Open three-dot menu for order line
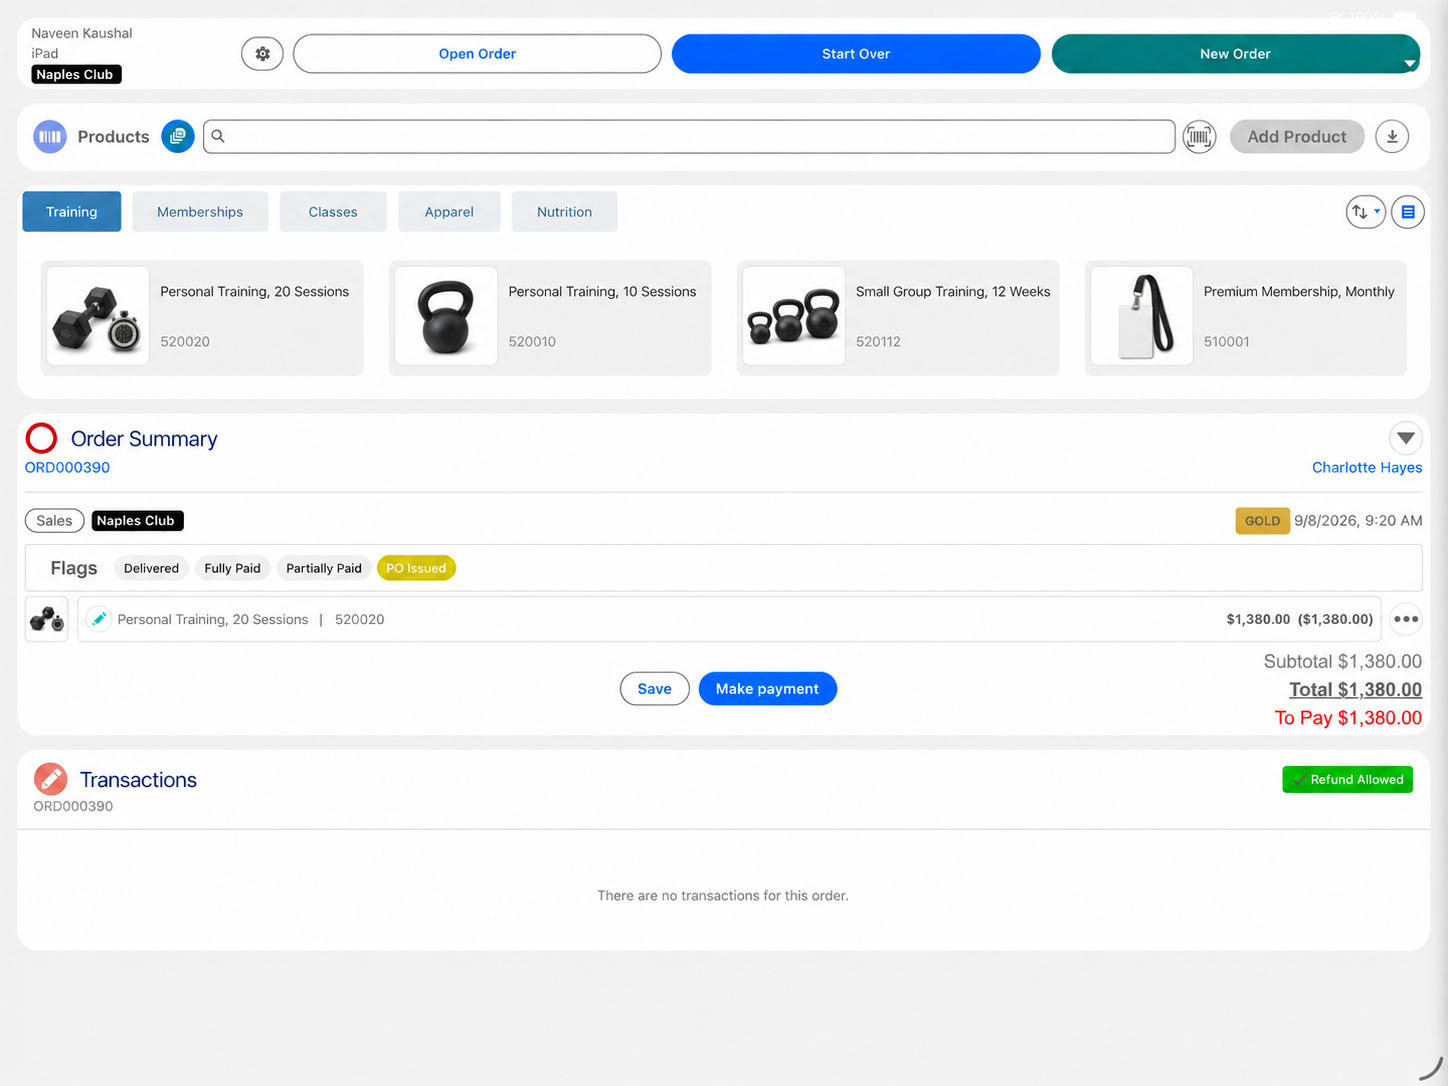Screen dimensions: 1448x1086 click(x=1406, y=619)
